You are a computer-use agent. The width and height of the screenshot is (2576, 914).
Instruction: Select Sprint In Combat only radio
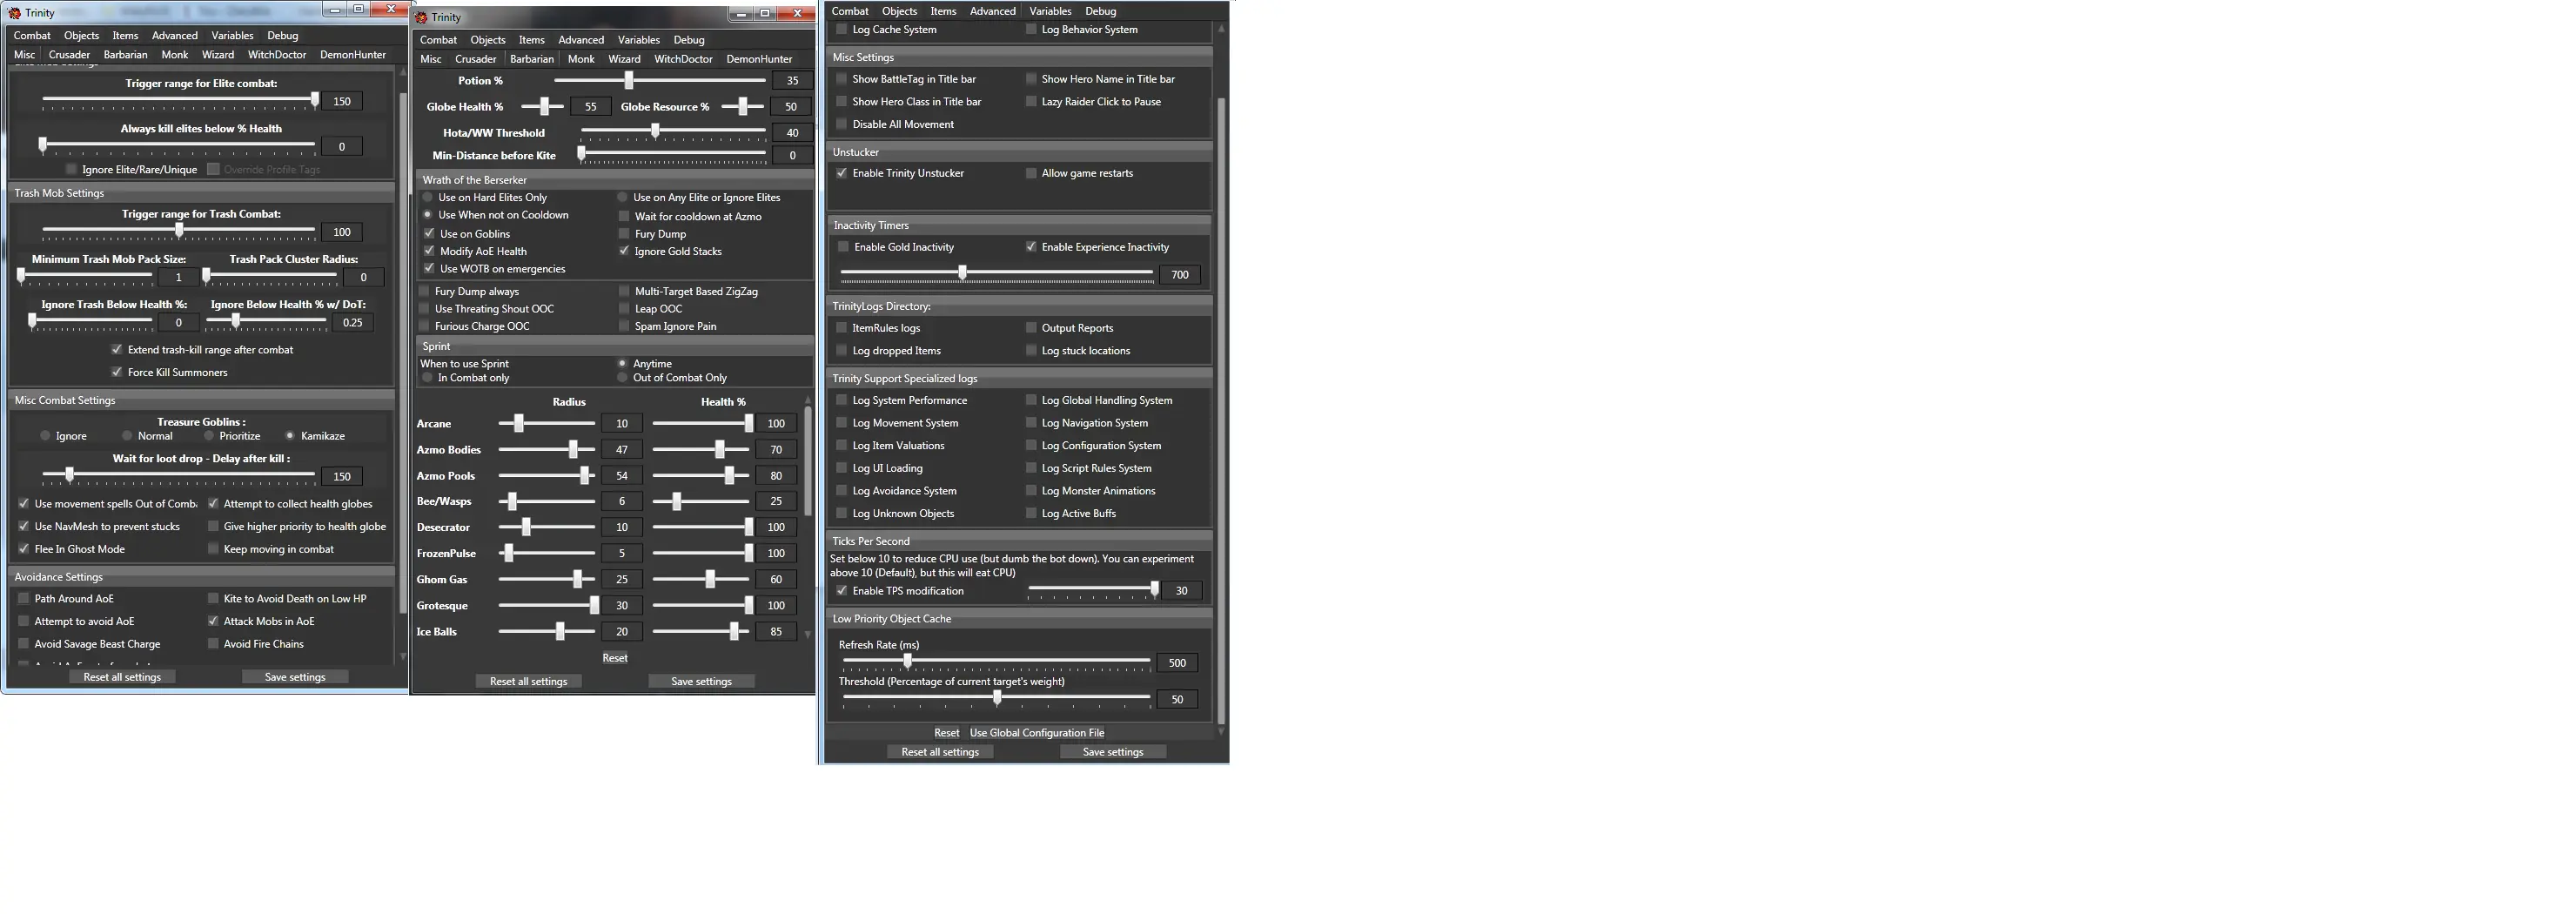click(x=428, y=378)
